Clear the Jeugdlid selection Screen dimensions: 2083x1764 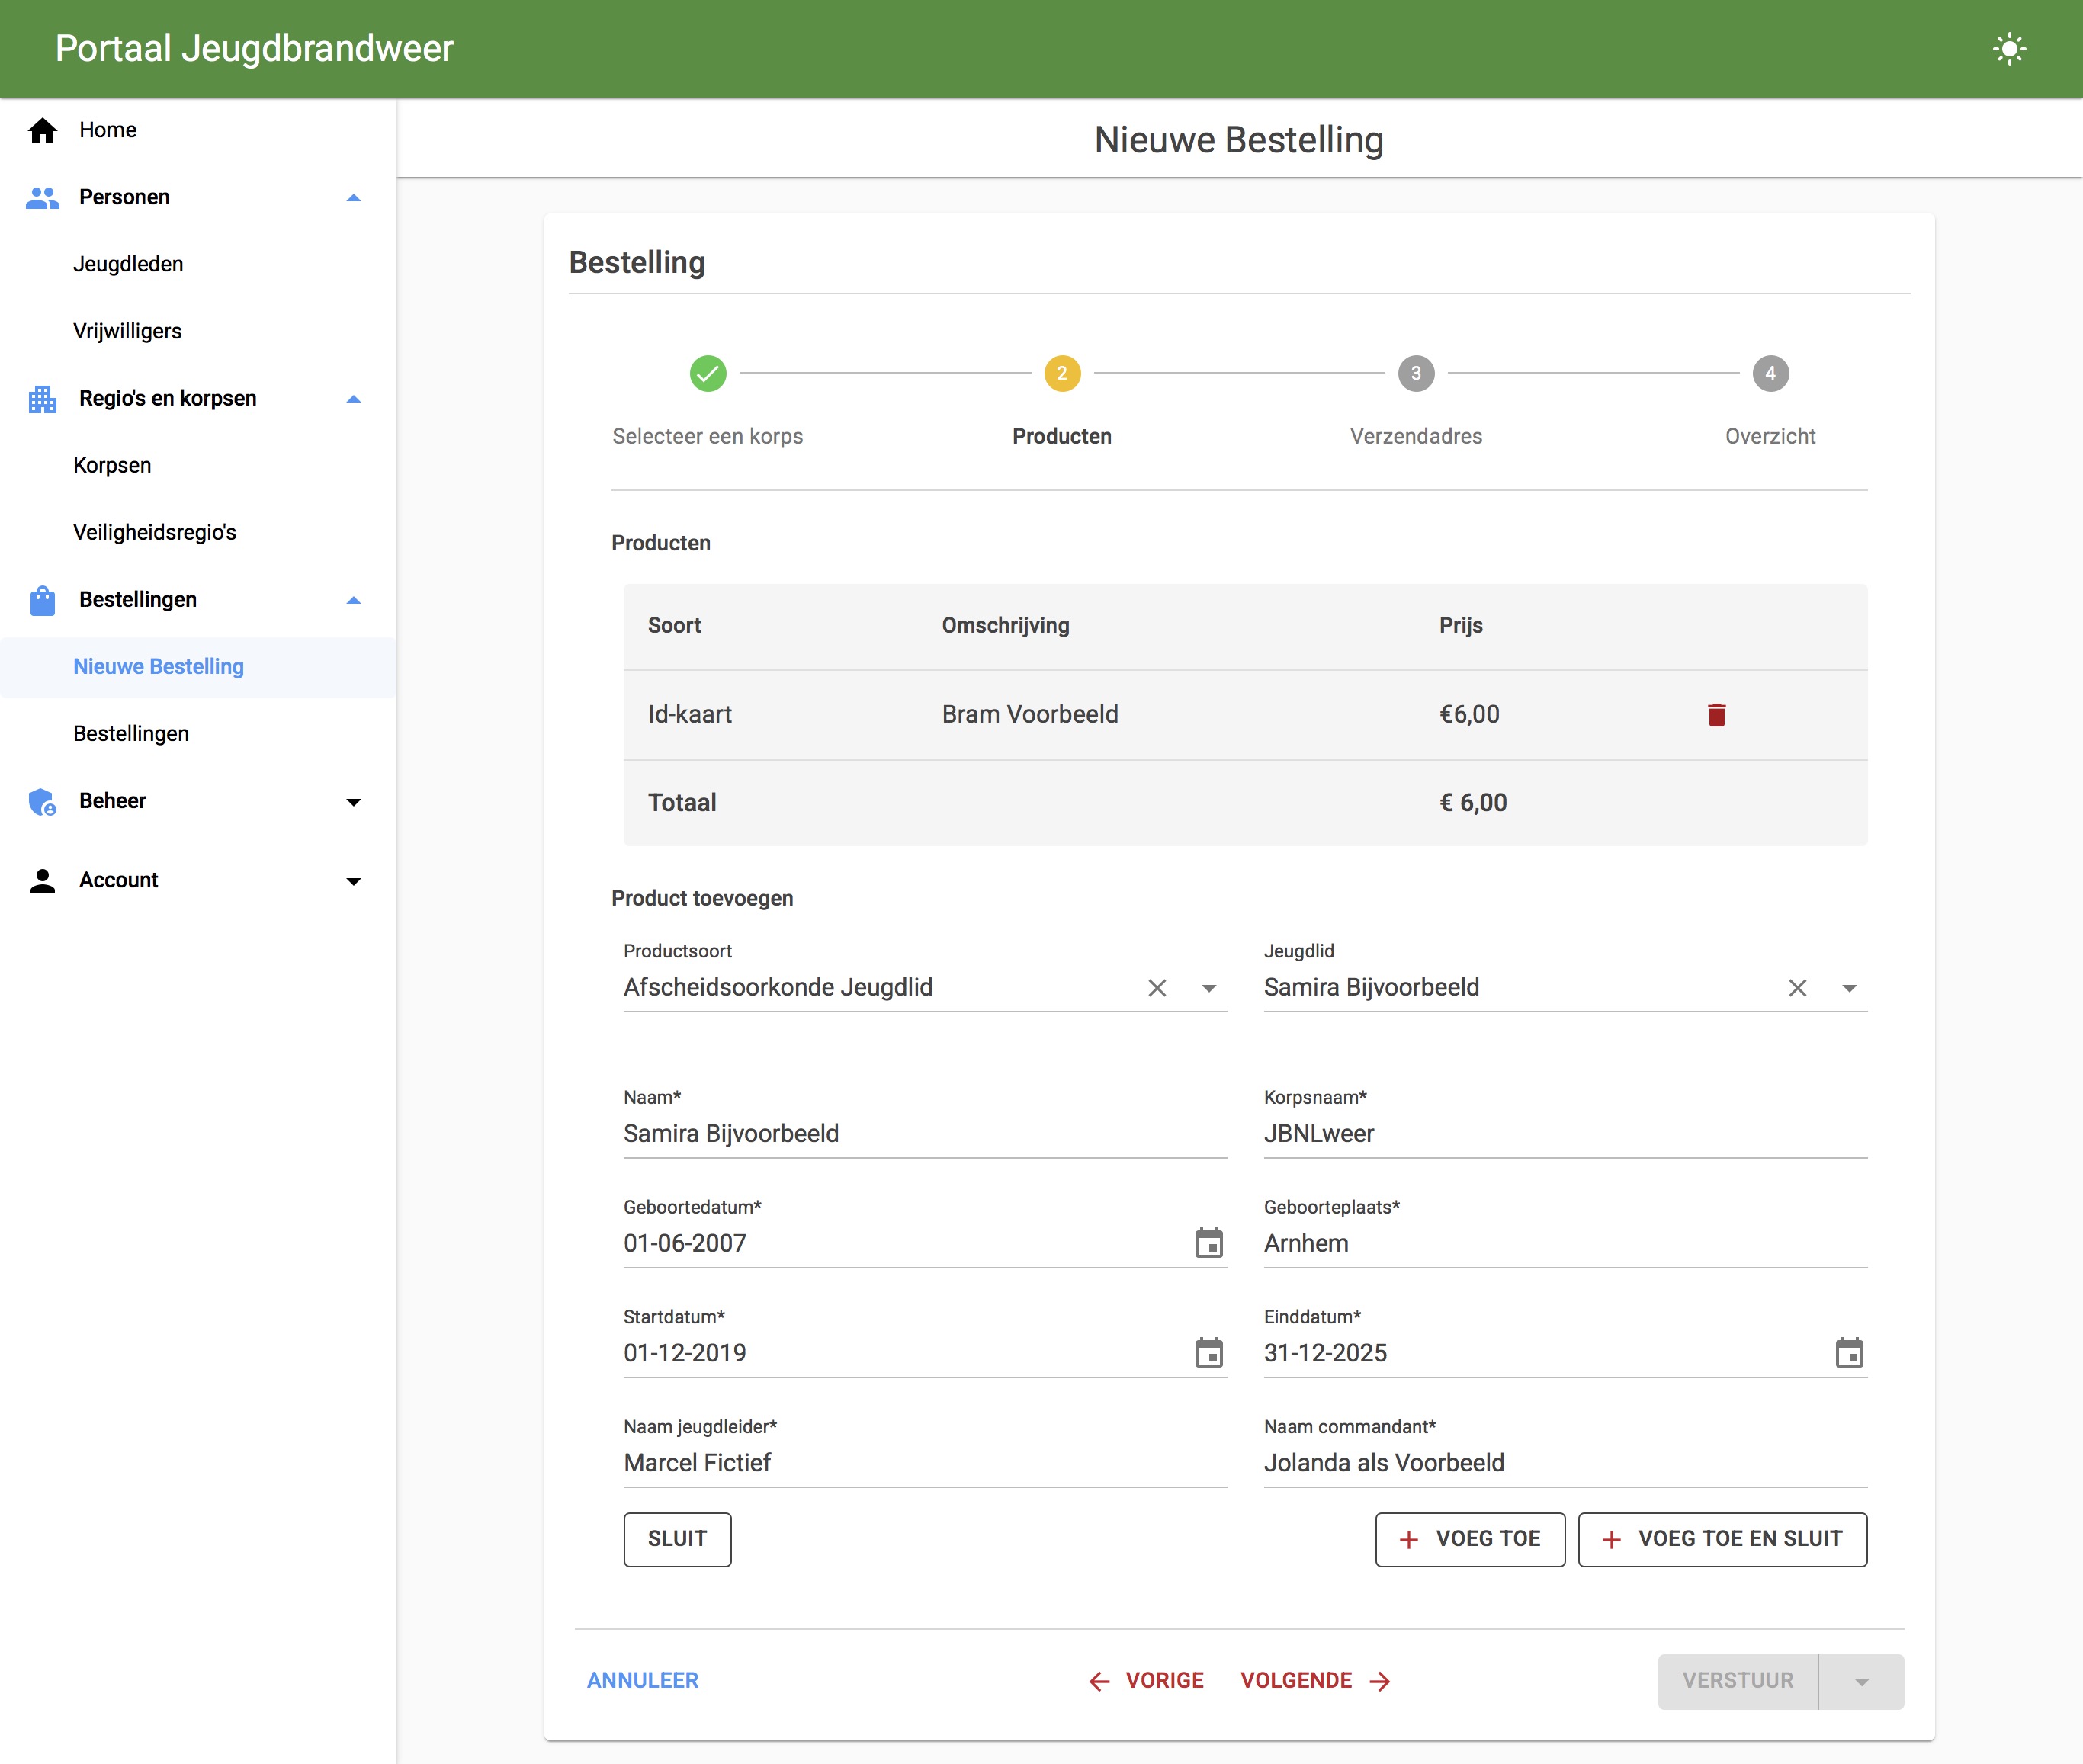pos(1797,988)
